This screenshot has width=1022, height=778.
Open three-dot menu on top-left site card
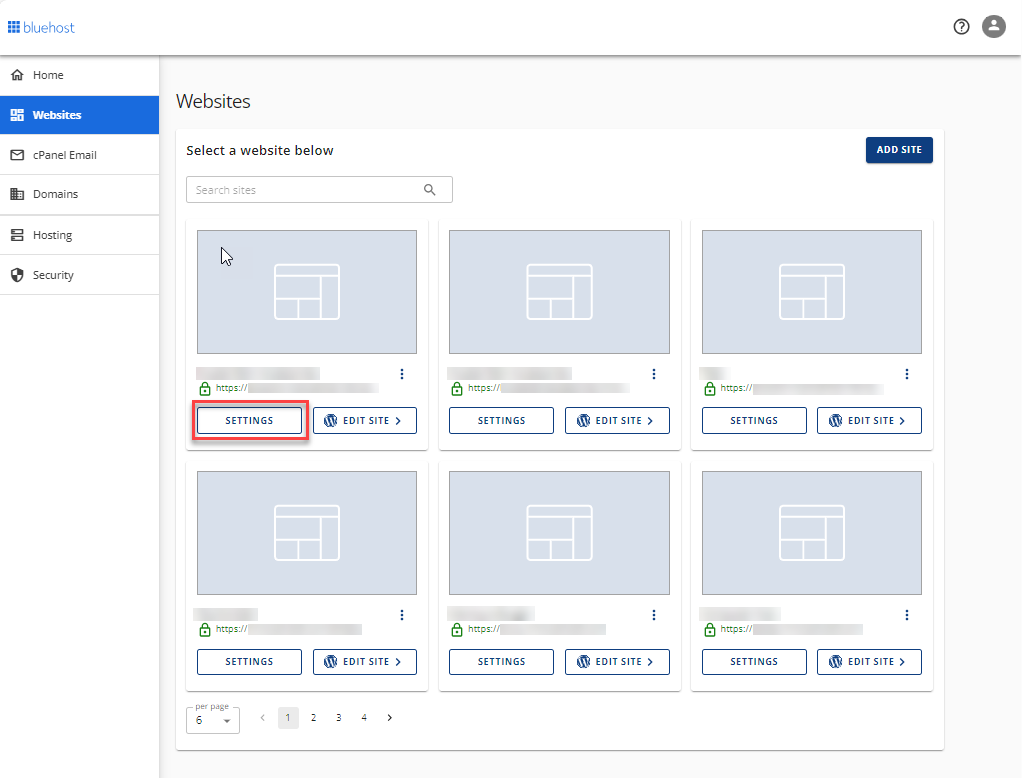(x=402, y=374)
